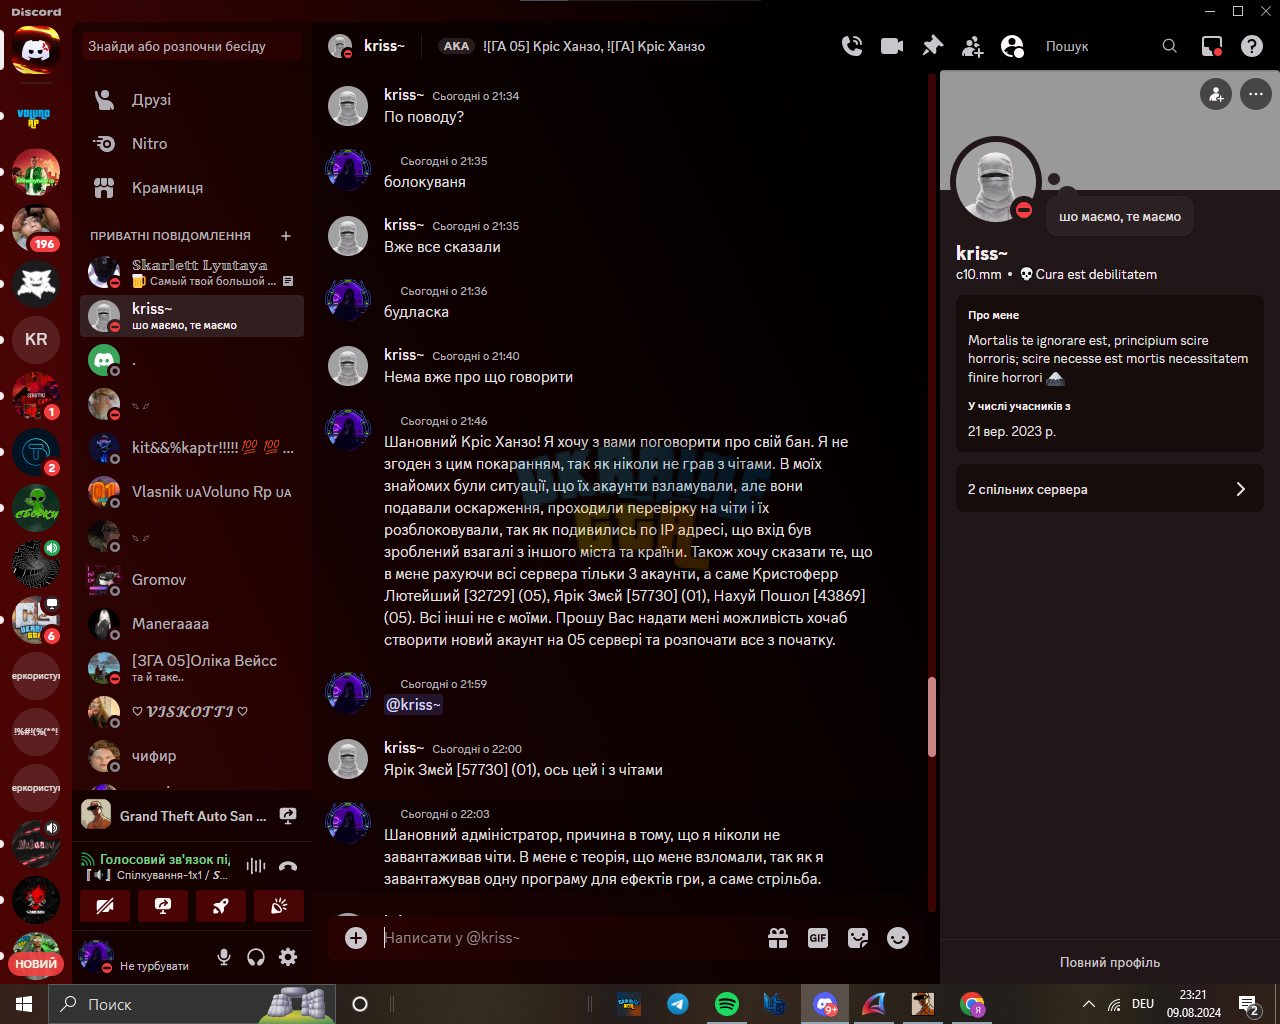Open Windows notification center
Image resolution: width=1280 pixels, height=1024 pixels.
point(1248,1004)
